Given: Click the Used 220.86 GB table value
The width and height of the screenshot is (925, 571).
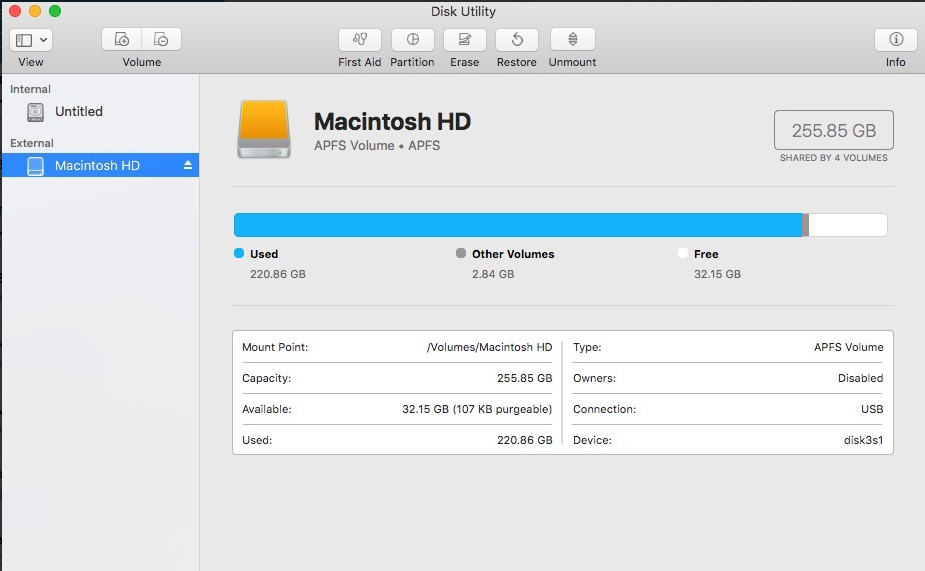Looking at the screenshot, I should pos(524,440).
